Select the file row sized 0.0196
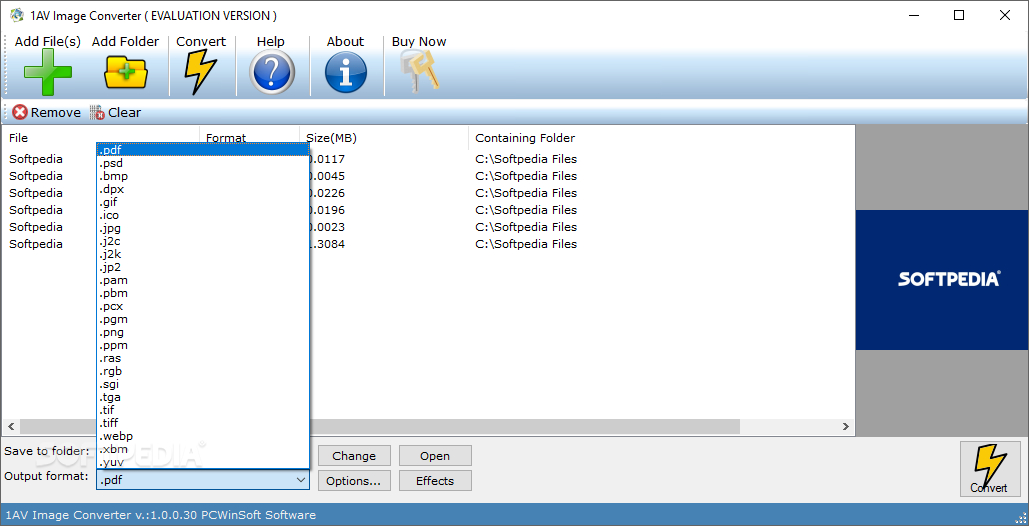The height and width of the screenshot is (526, 1029). pos(429,210)
